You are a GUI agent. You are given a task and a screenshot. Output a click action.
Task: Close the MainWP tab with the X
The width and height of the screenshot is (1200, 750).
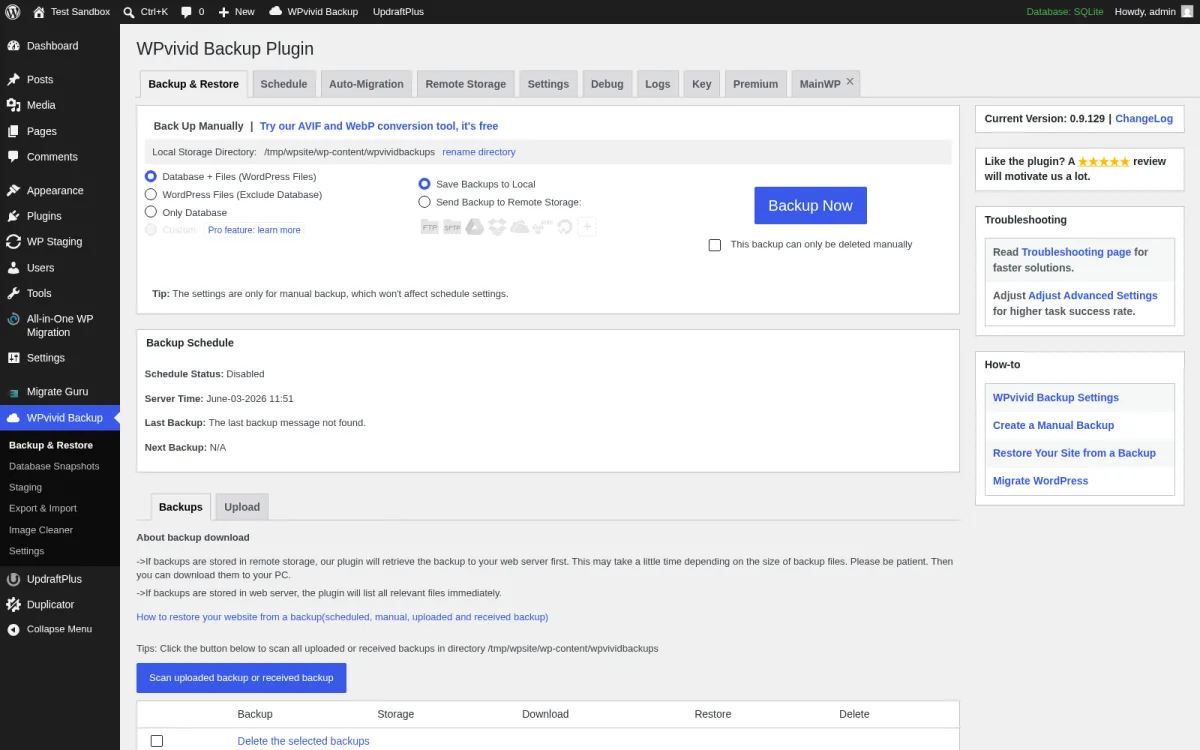850,82
